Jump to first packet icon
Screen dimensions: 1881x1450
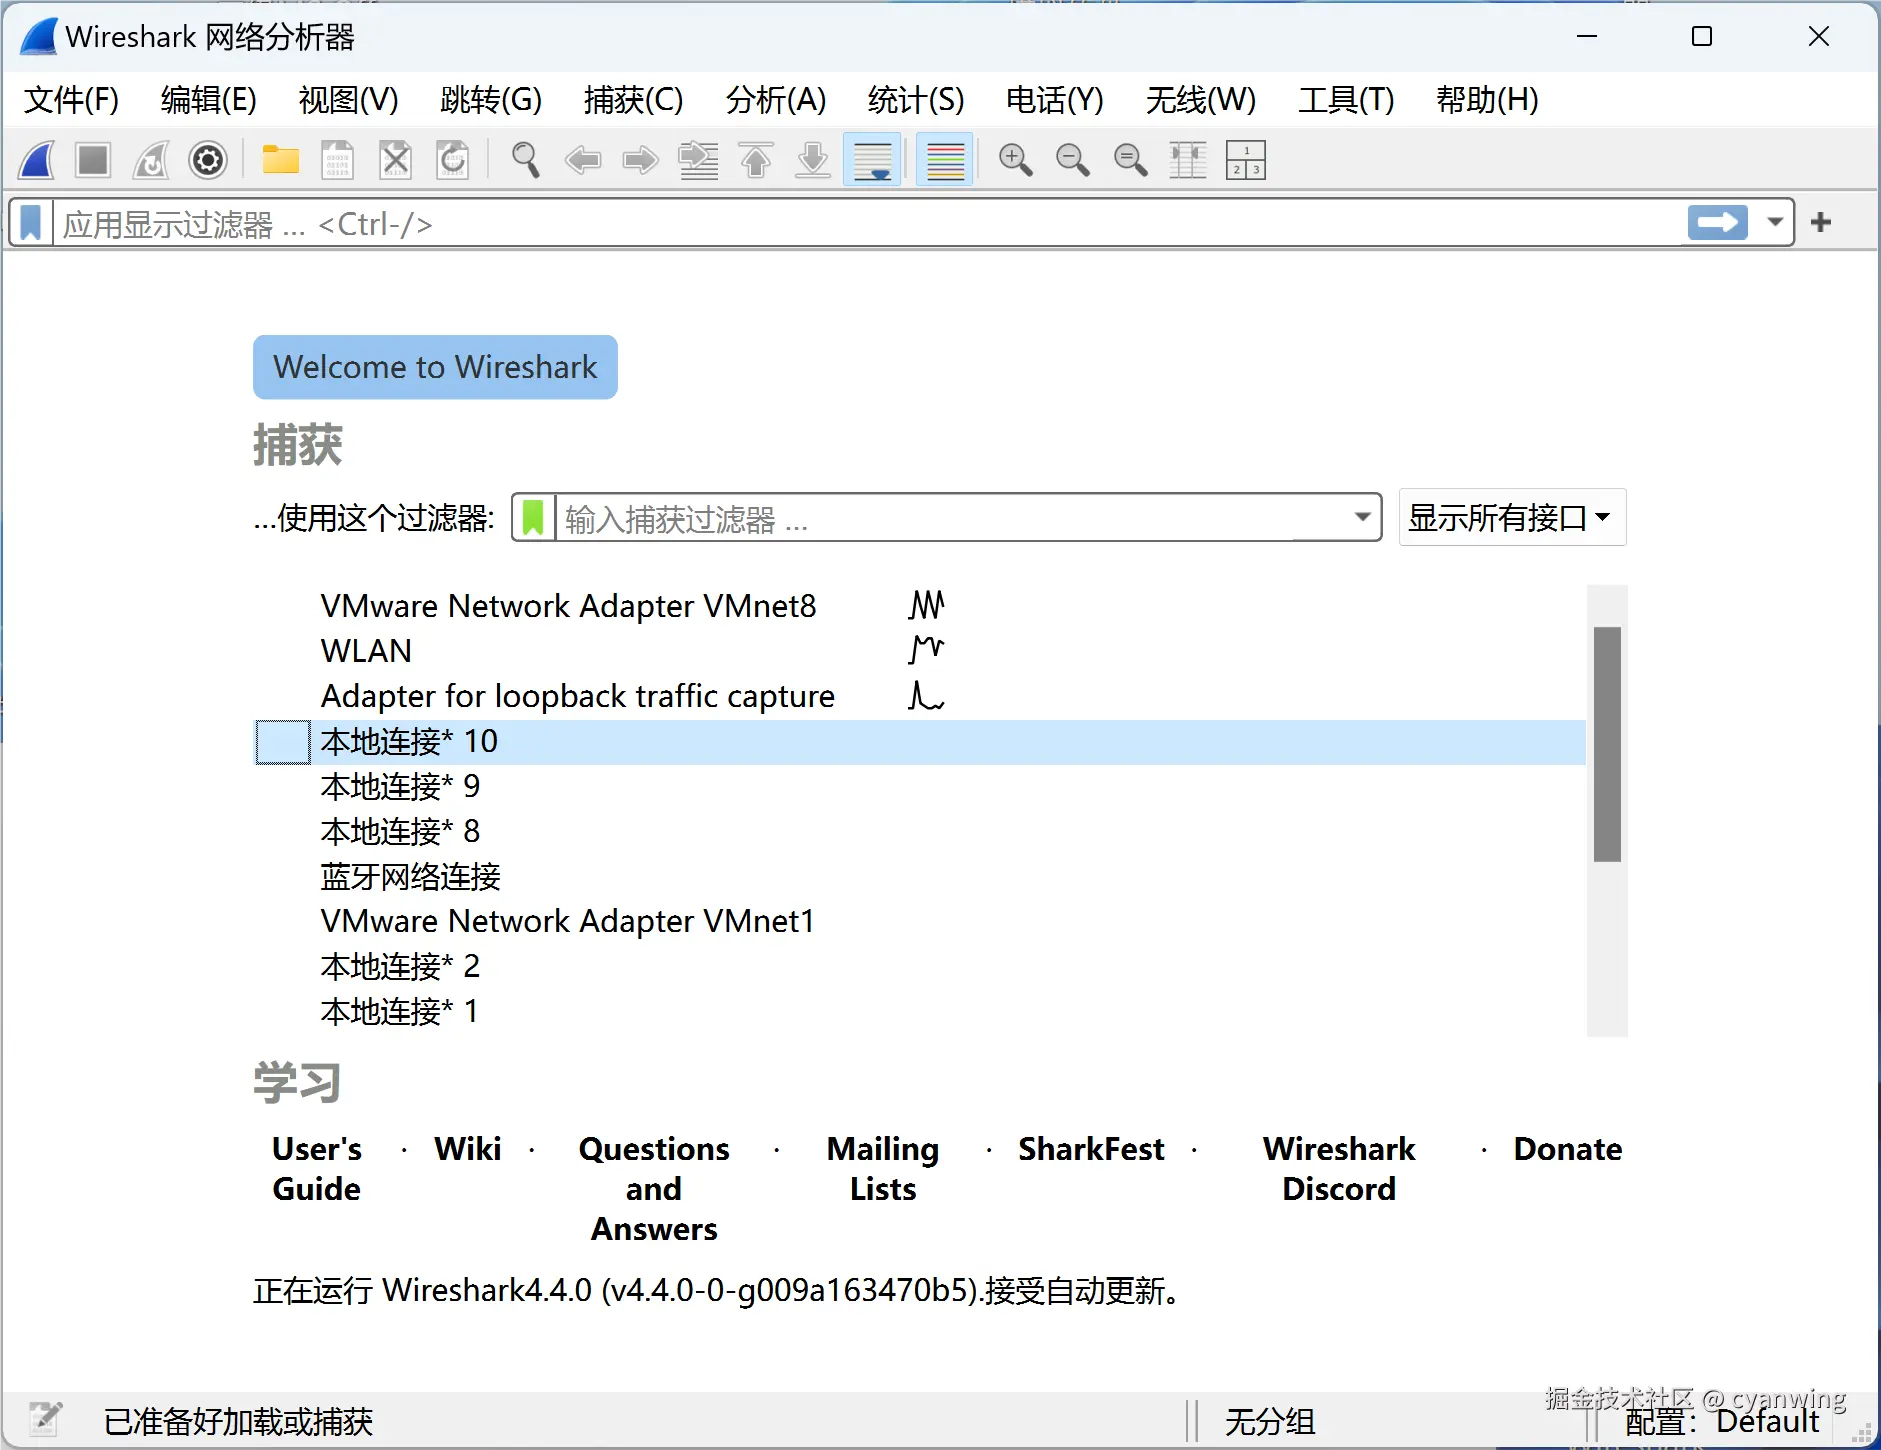756,160
